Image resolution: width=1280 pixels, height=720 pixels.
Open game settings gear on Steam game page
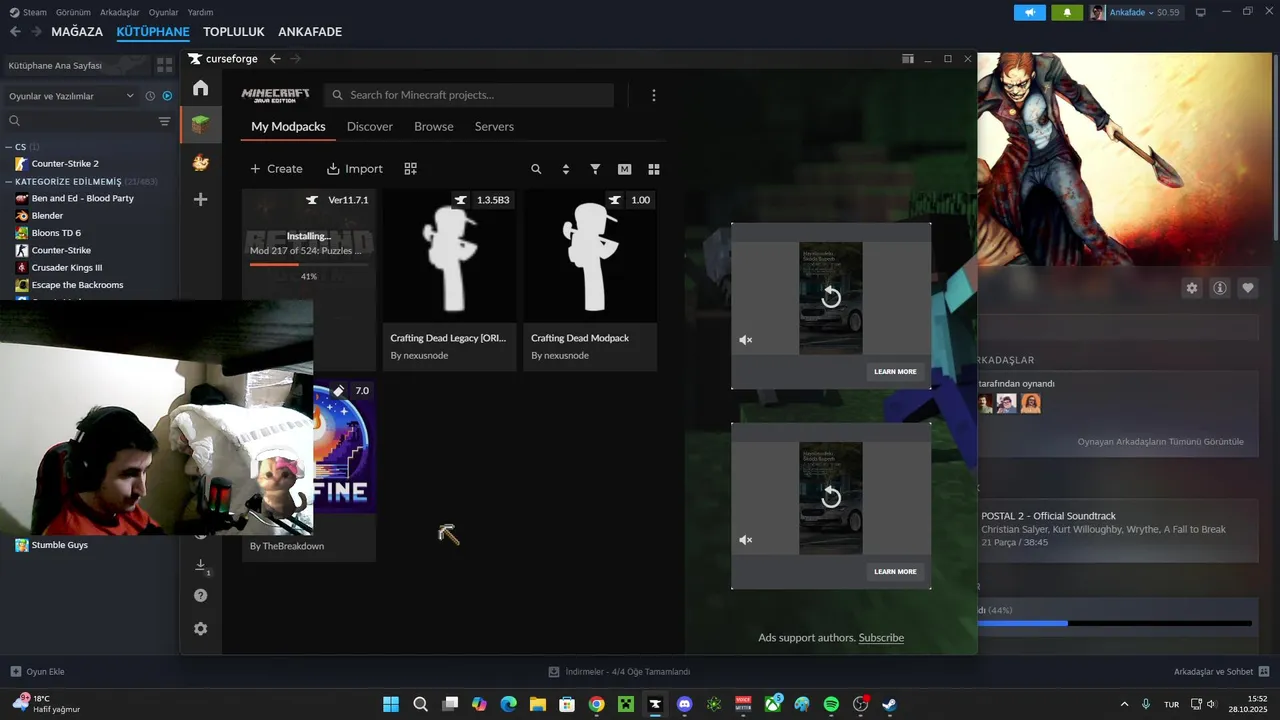1192,288
